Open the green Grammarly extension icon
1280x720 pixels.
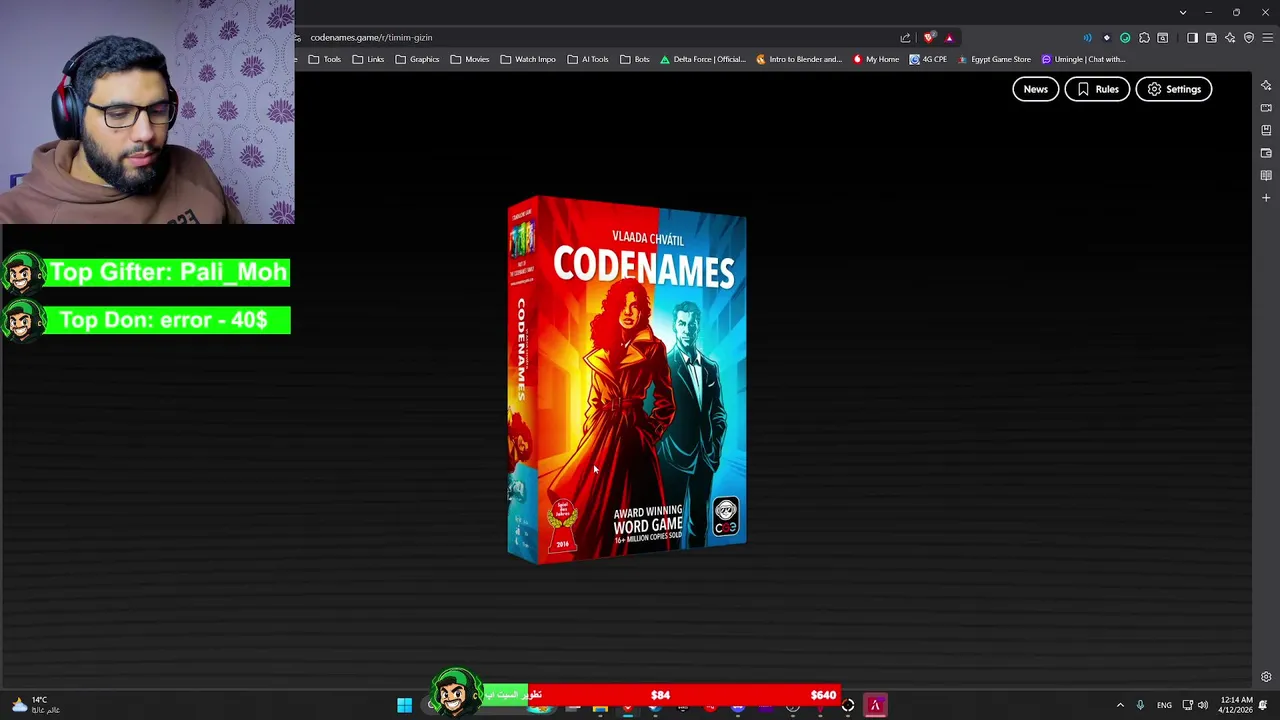click(x=1125, y=38)
